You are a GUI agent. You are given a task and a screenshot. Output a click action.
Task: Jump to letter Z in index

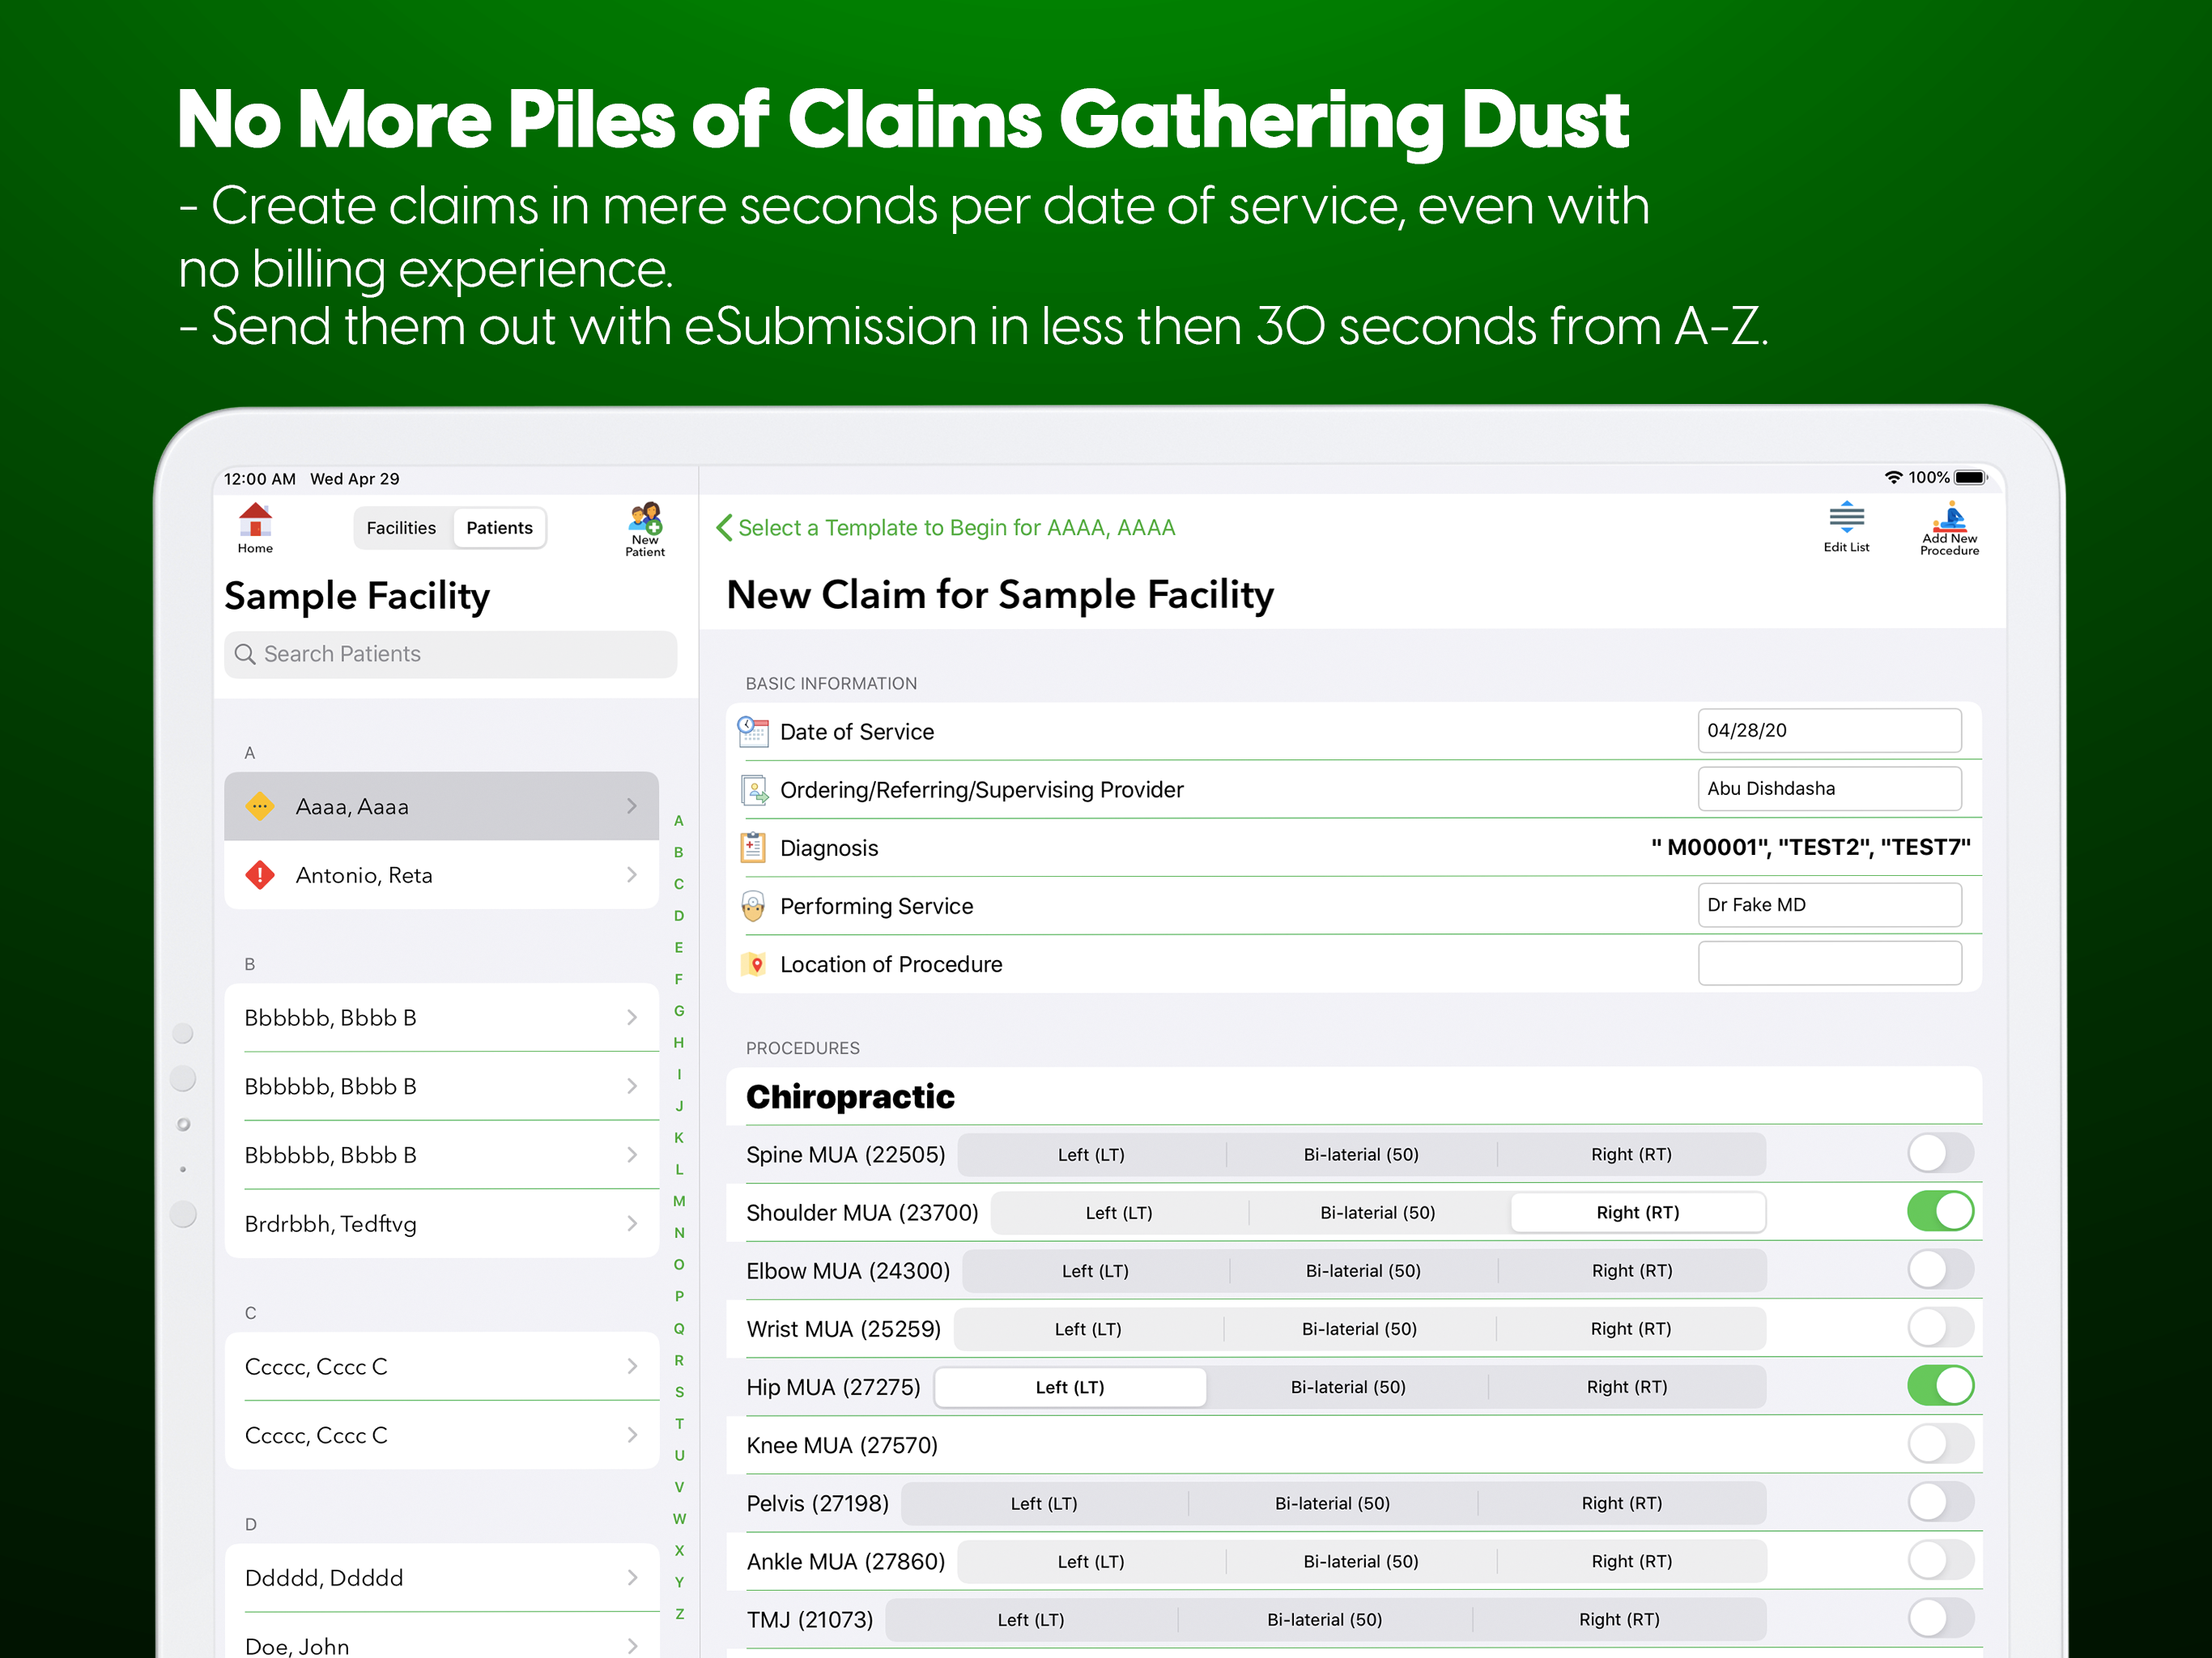[x=679, y=1614]
